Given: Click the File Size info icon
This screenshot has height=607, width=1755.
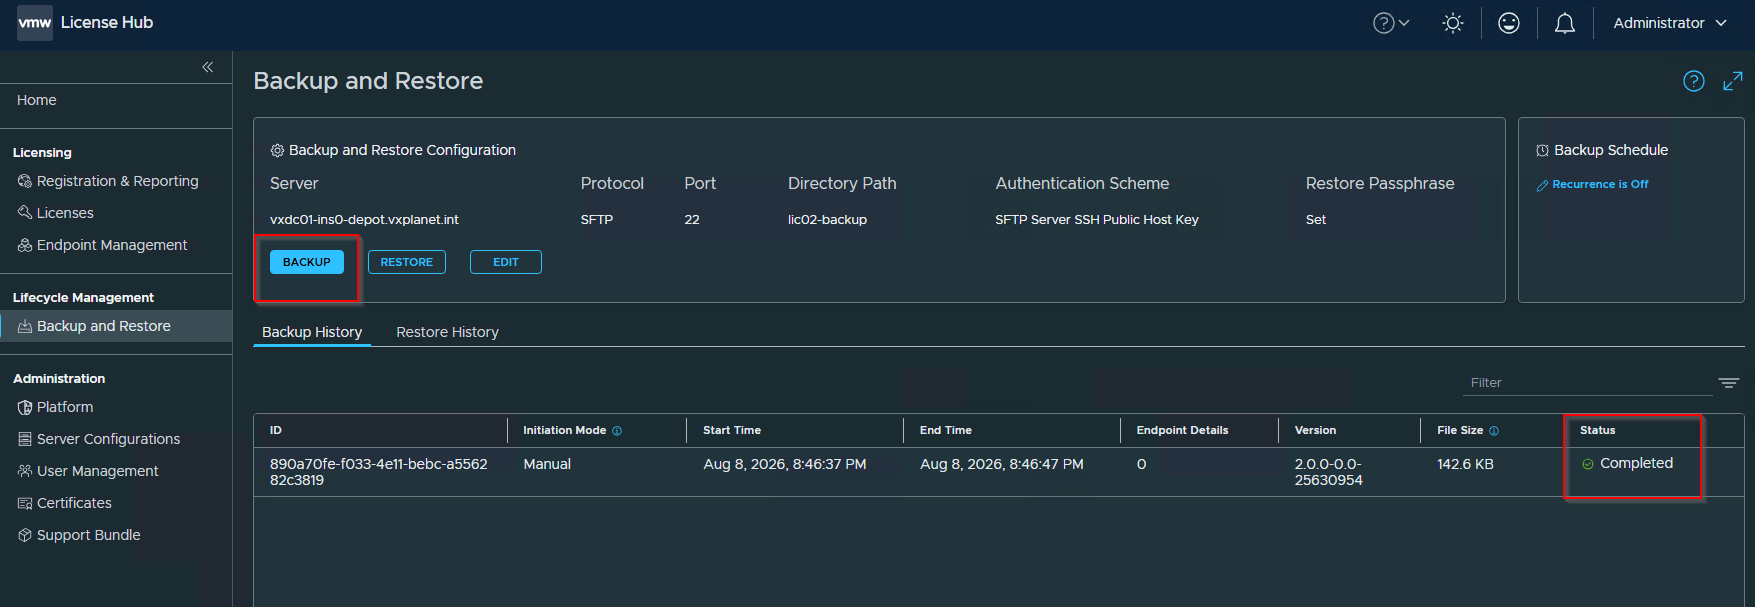Looking at the screenshot, I should click(1494, 431).
